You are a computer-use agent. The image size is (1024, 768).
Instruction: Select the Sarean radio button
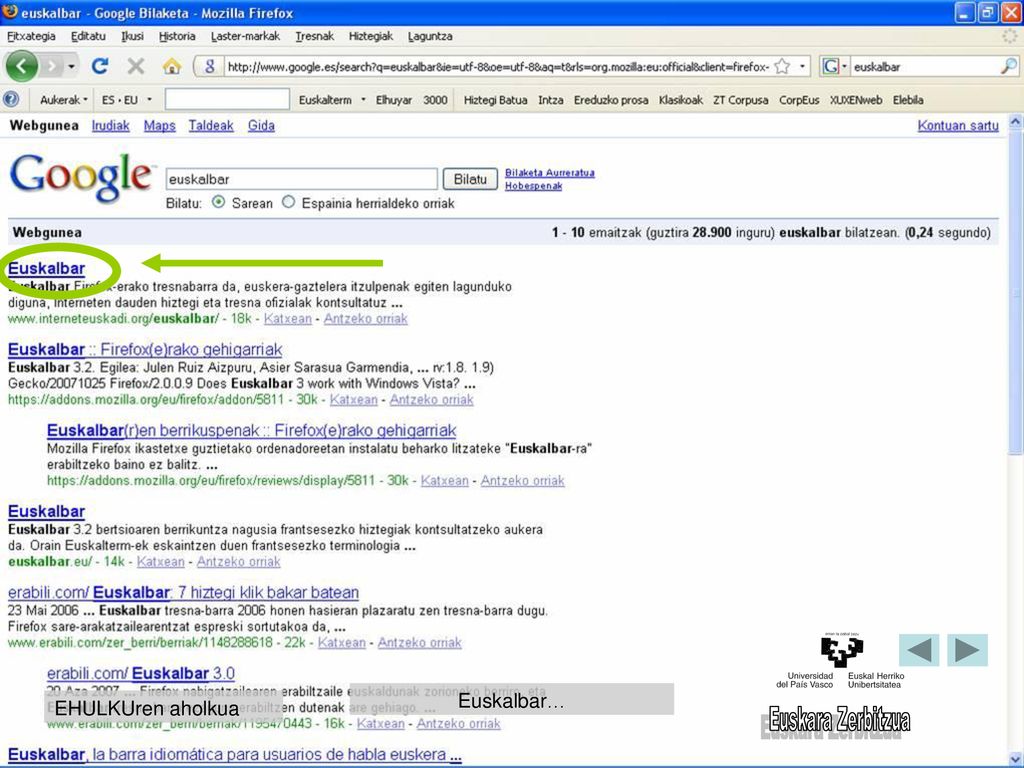coord(219,202)
